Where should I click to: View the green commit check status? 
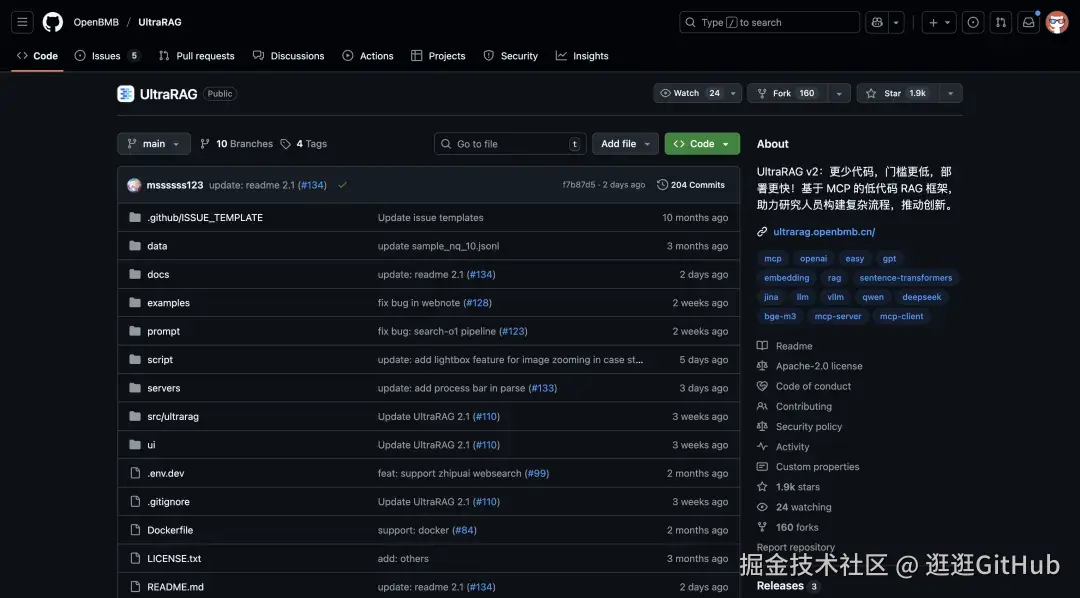pyautogui.click(x=342, y=185)
